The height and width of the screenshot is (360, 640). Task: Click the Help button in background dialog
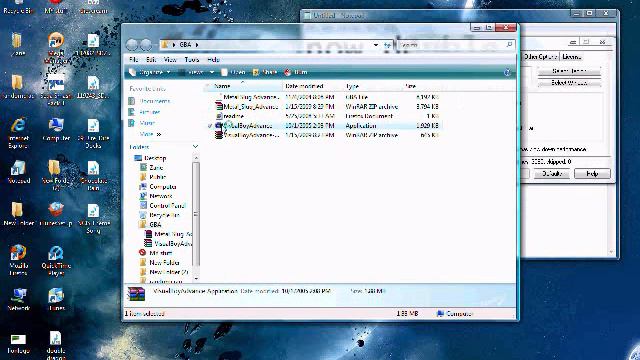click(592, 173)
